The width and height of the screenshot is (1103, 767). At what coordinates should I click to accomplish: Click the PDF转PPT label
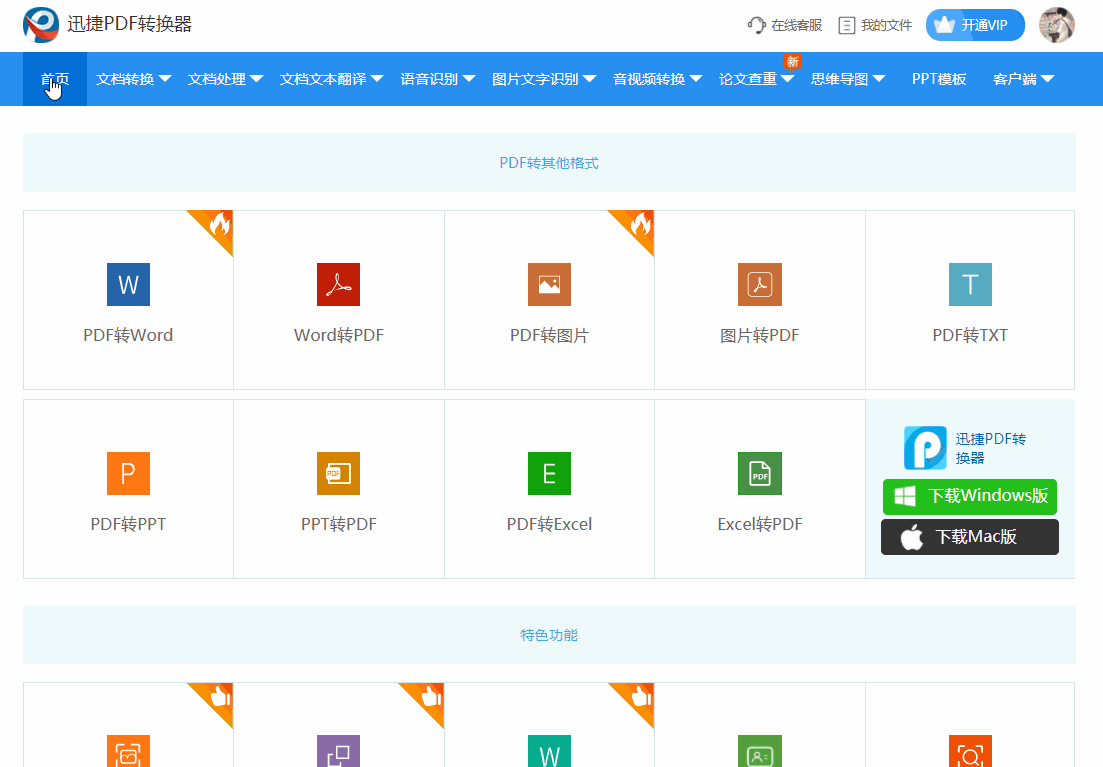[x=128, y=524]
